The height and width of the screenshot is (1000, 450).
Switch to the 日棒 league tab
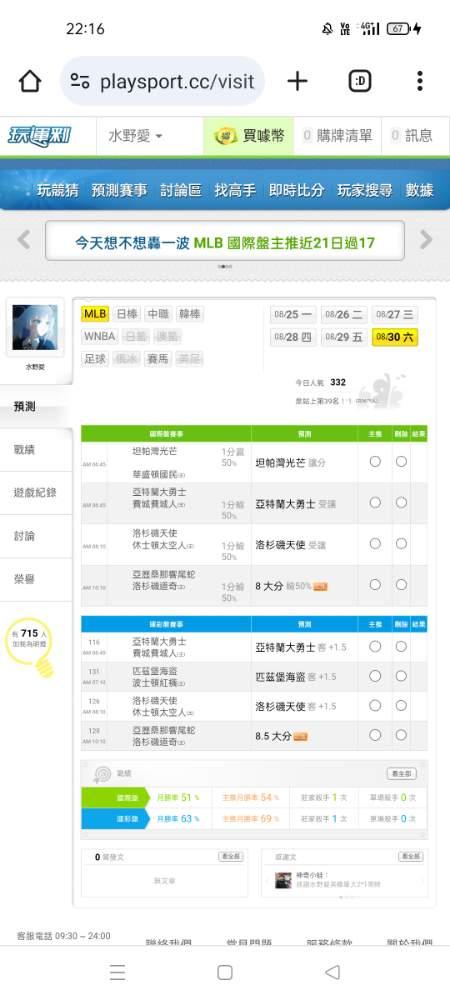coord(126,314)
